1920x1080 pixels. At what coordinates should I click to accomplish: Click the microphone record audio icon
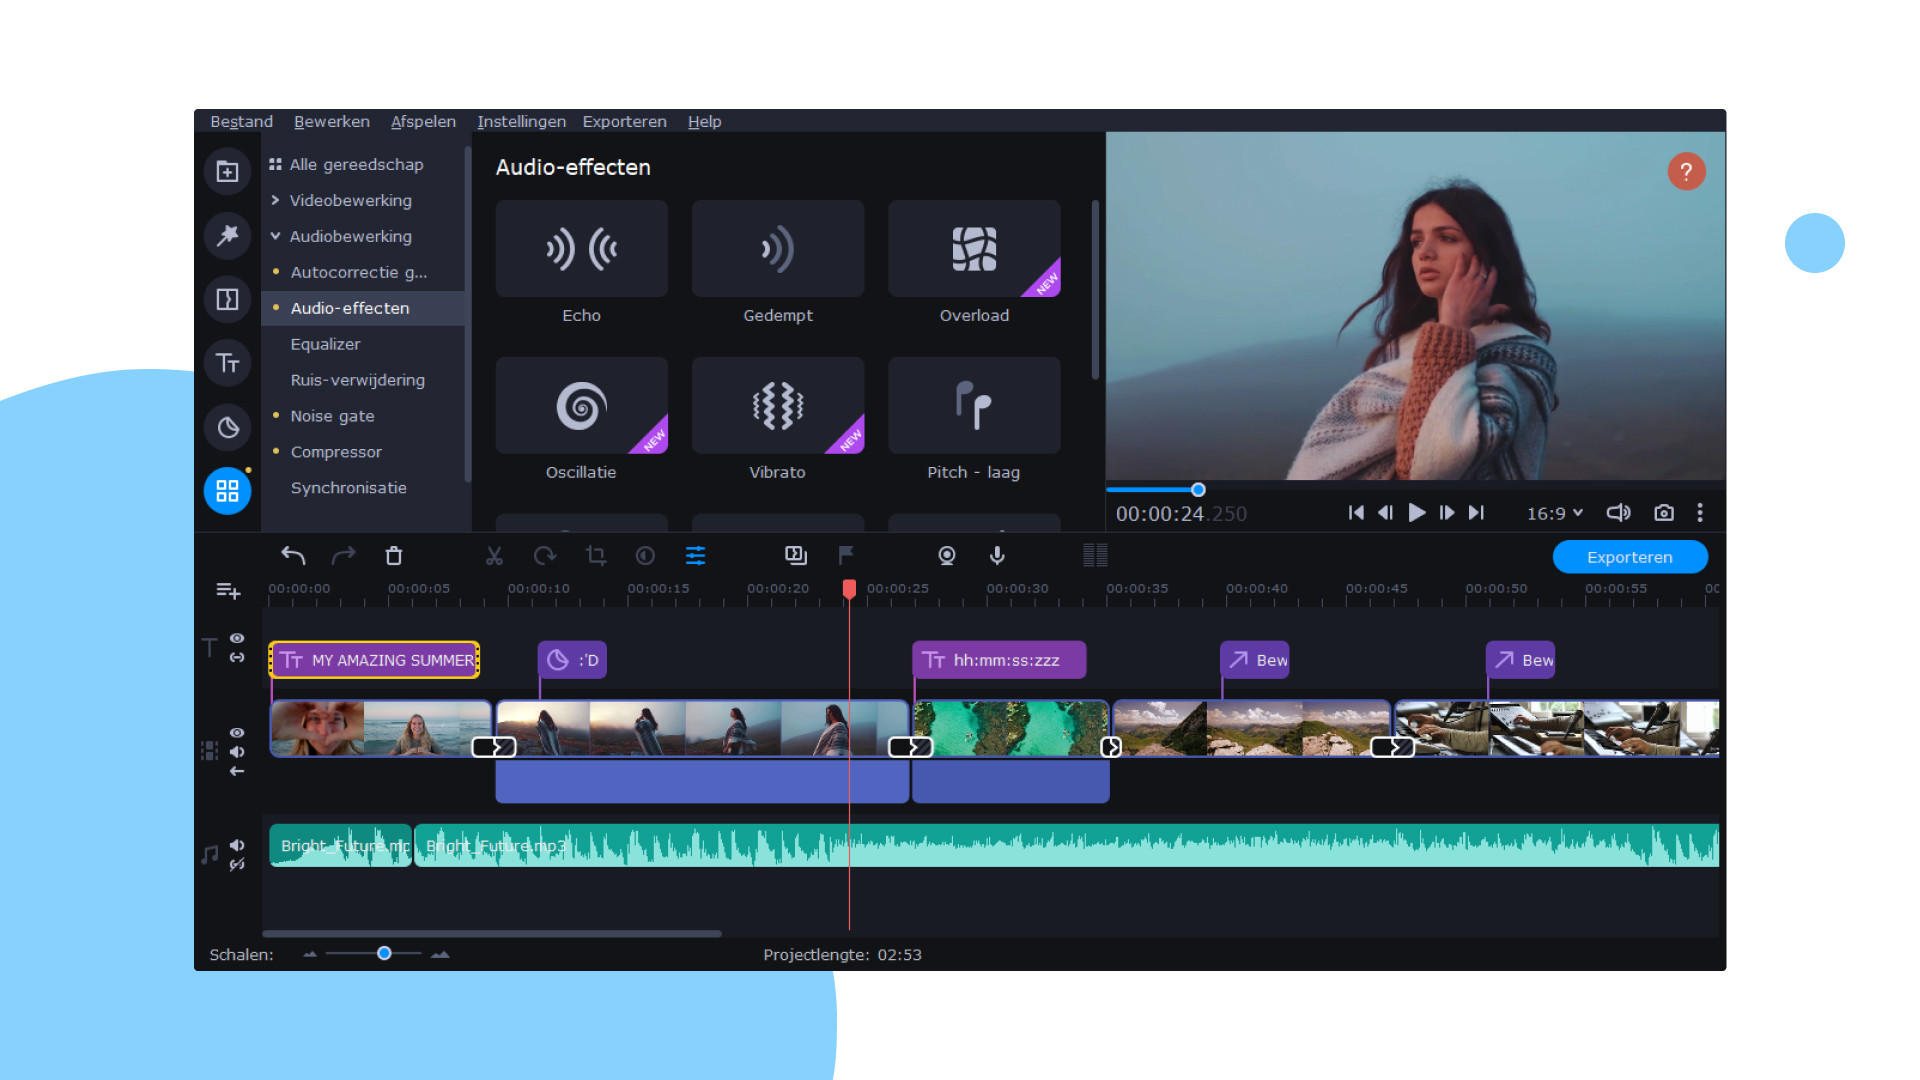pos(997,555)
